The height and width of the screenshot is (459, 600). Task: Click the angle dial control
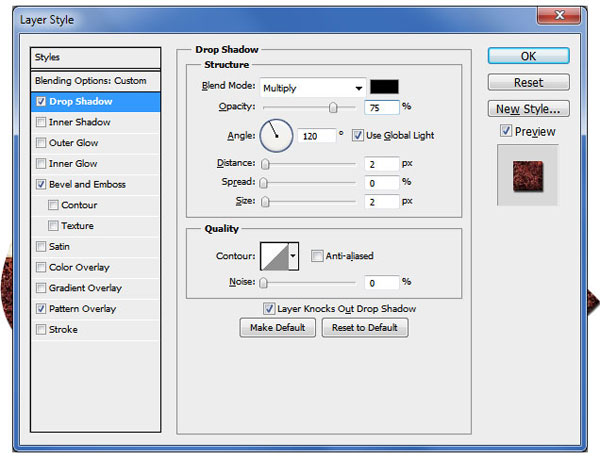(276, 135)
